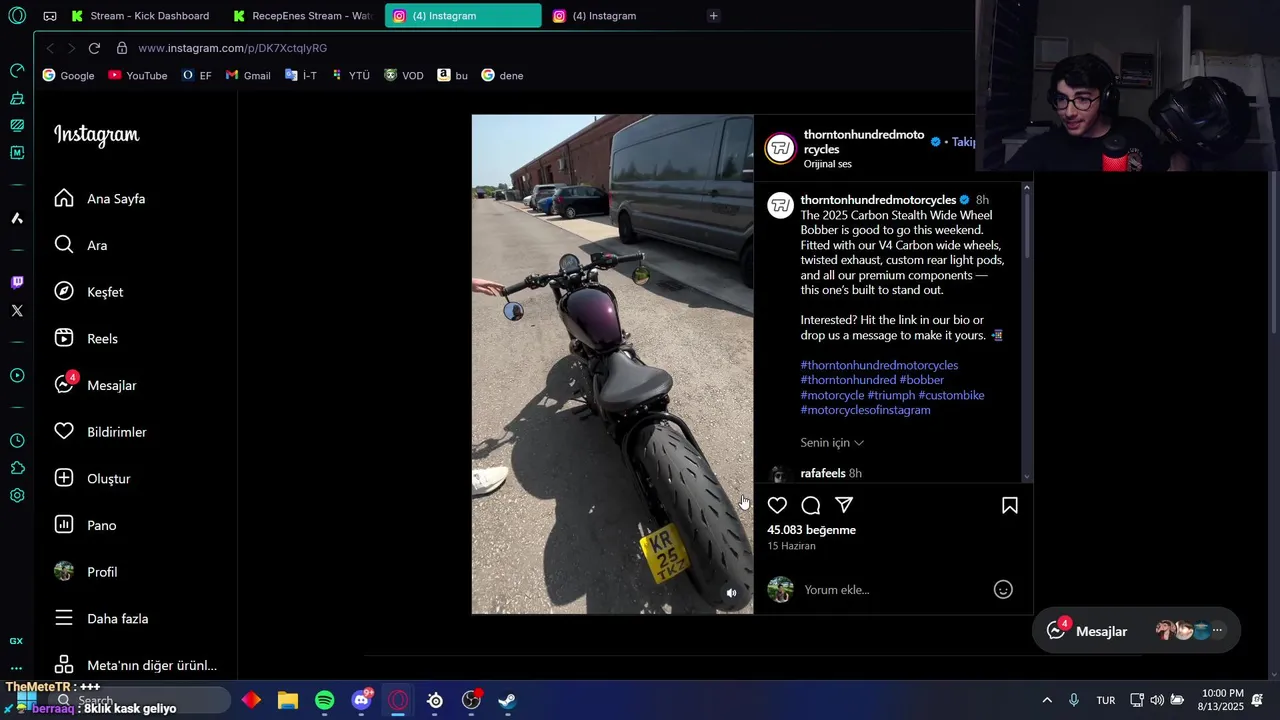
Task: Open VOD bookmark
Action: point(404,75)
